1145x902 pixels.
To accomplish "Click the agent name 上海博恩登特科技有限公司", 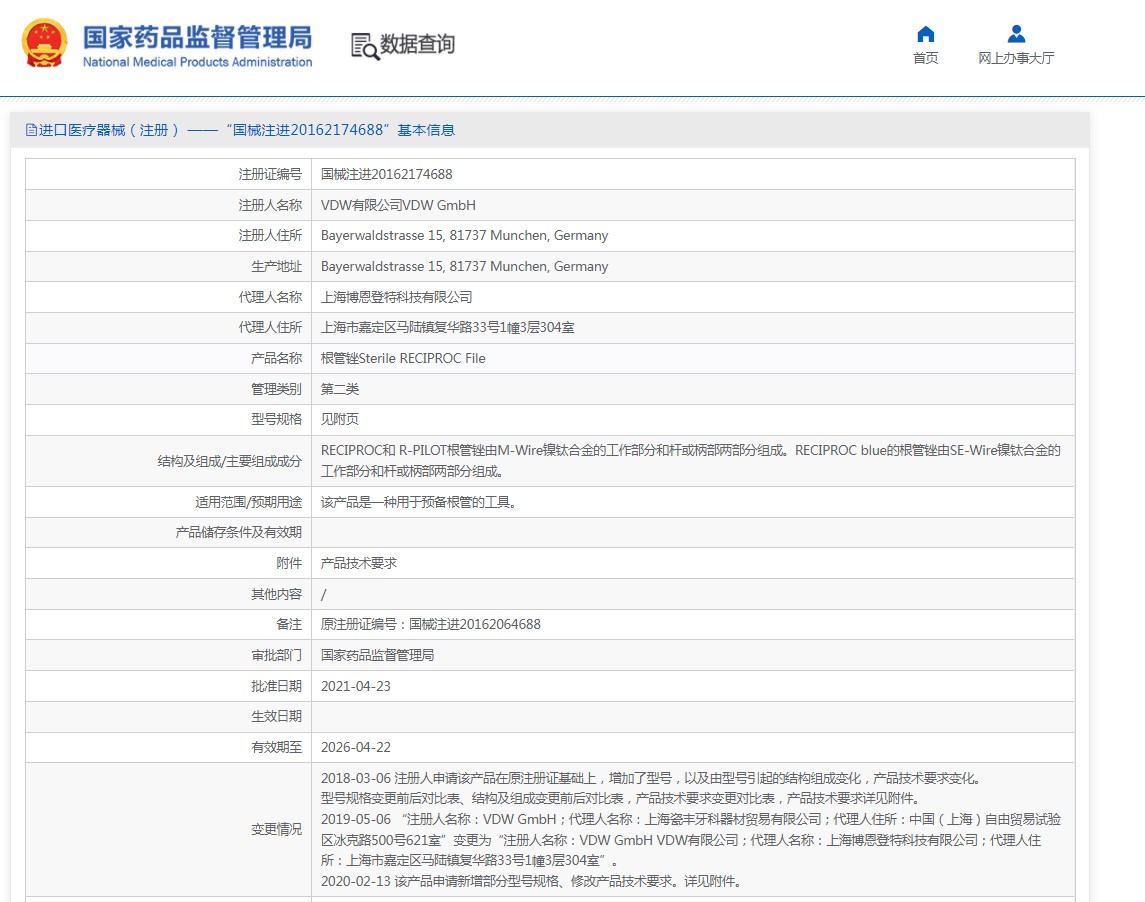I will pos(396,297).
